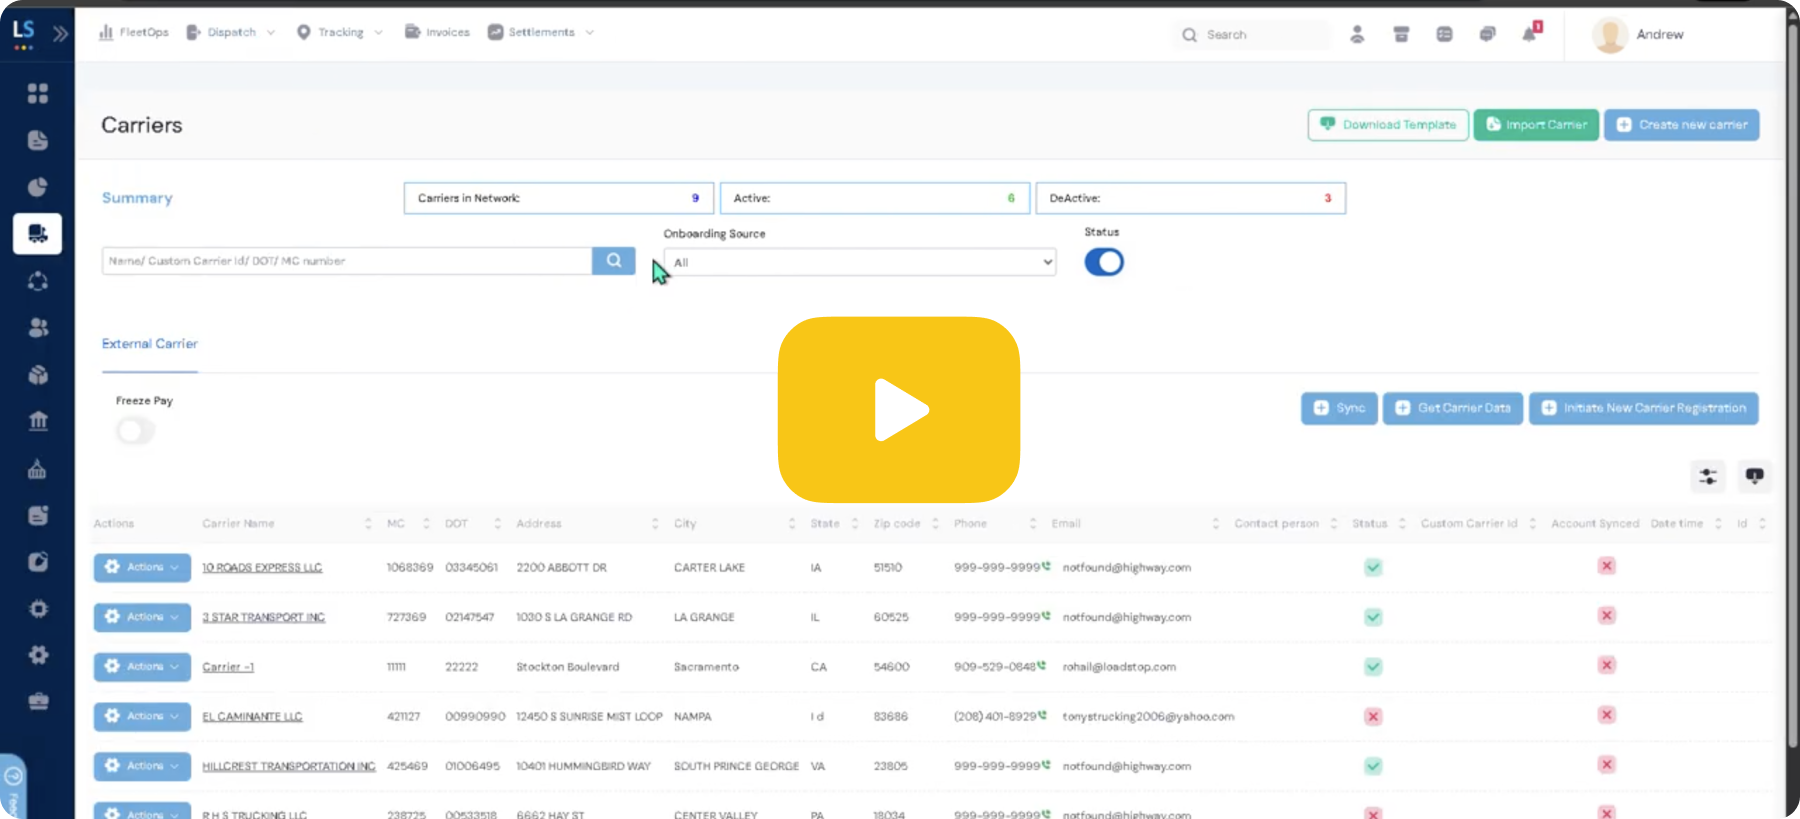The image size is (1800, 819).
Task: Click the DeActive count summary box
Action: click(1191, 198)
